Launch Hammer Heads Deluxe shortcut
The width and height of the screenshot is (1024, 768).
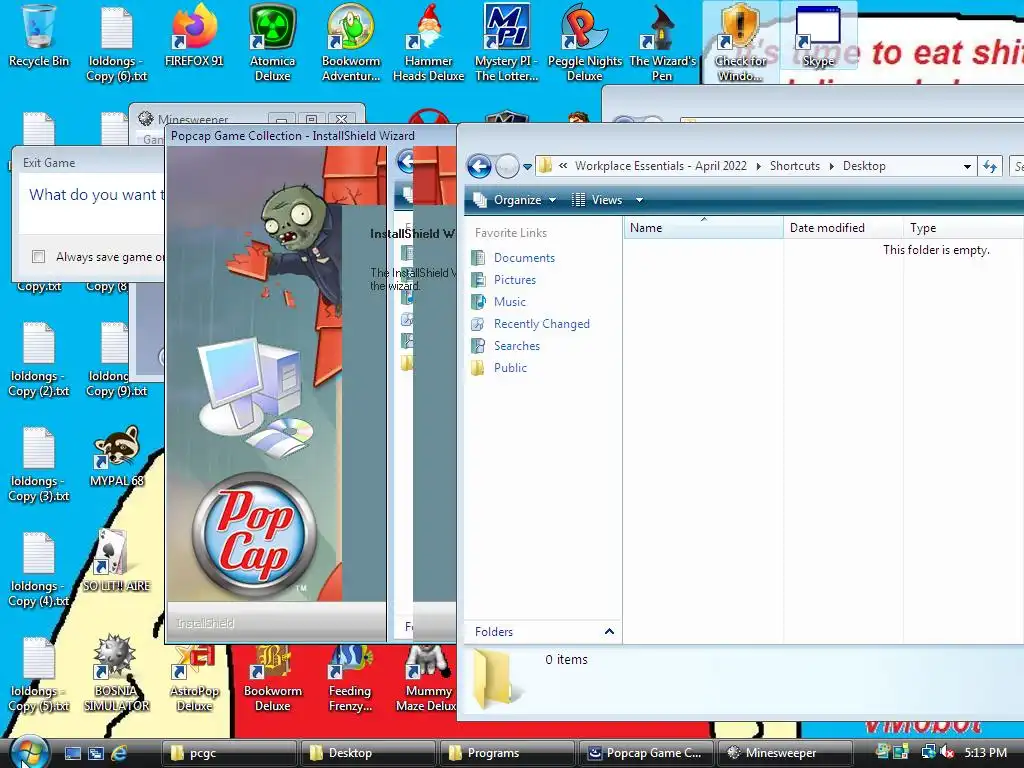coord(428,43)
